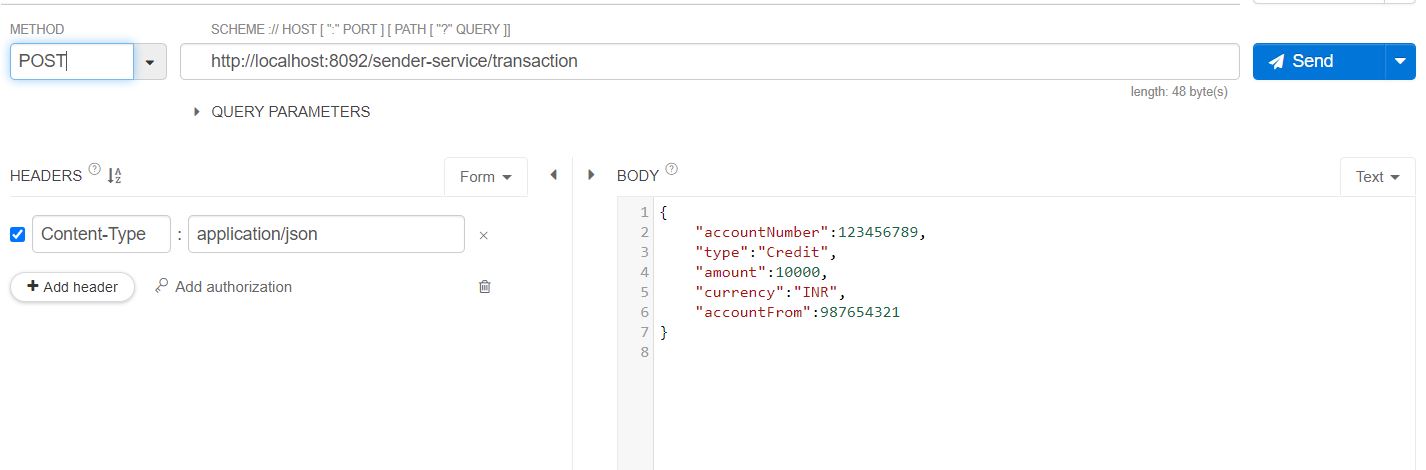Screen dimensions: 1426x470
Task: Click the Add authorization link
Action: point(223,287)
